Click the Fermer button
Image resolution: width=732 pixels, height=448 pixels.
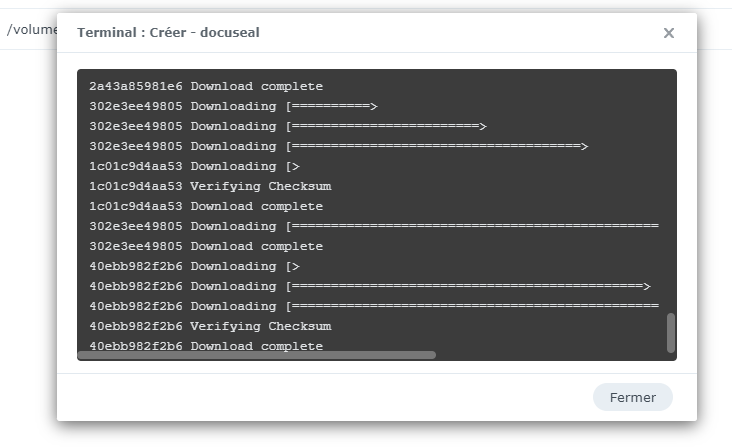pyautogui.click(x=632, y=397)
